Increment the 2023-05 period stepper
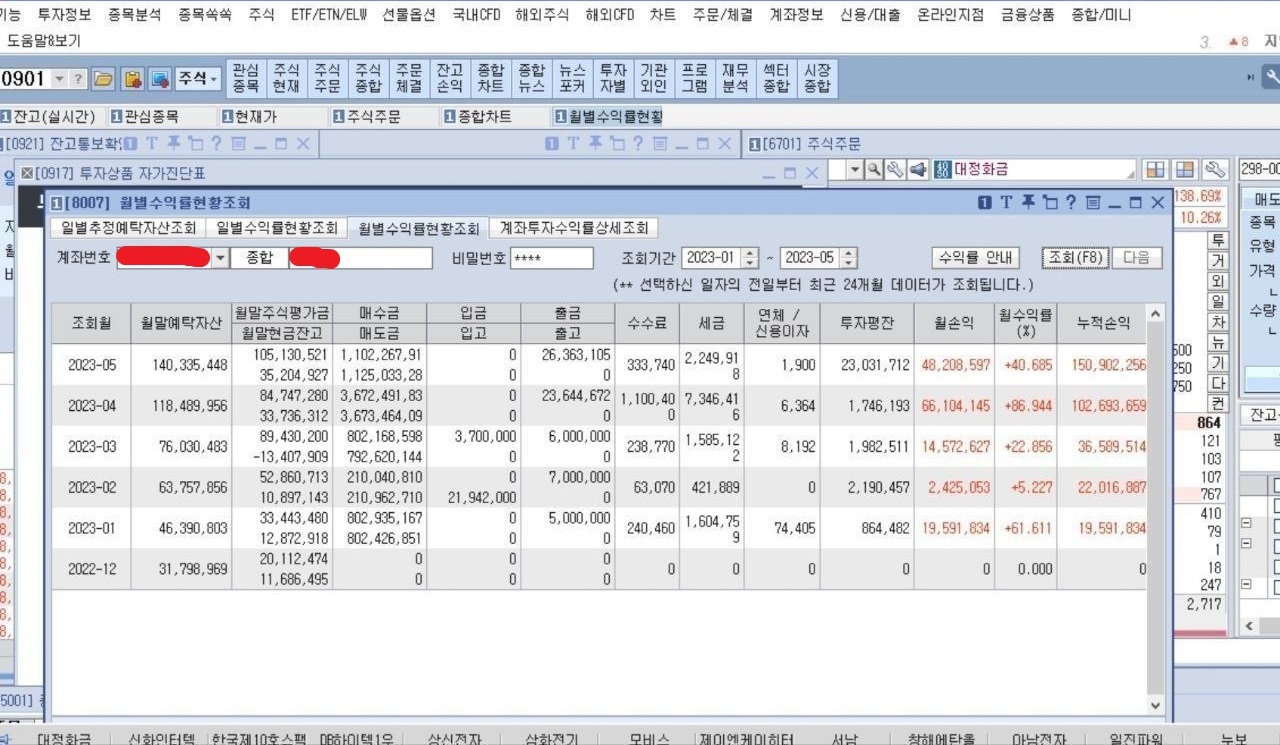The height and width of the screenshot is (745, 1280). coord(848,253)
